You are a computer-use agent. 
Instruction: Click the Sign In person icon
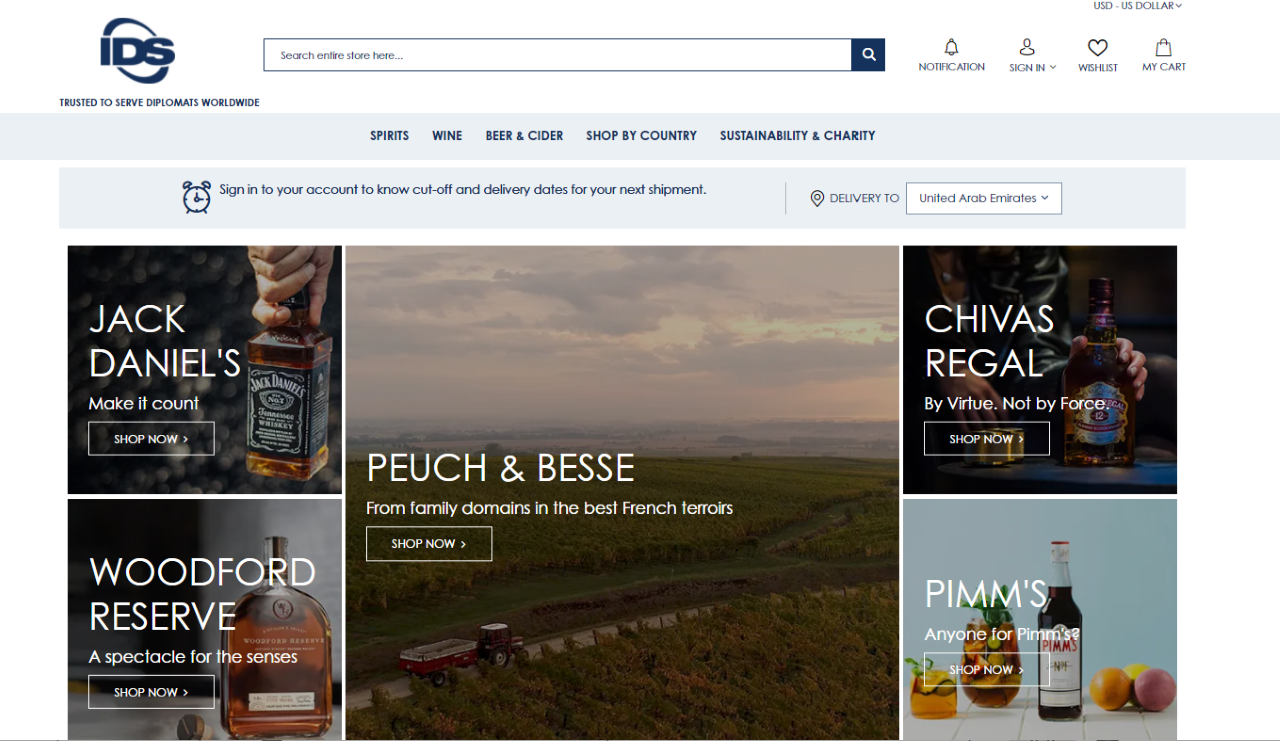1027,47
